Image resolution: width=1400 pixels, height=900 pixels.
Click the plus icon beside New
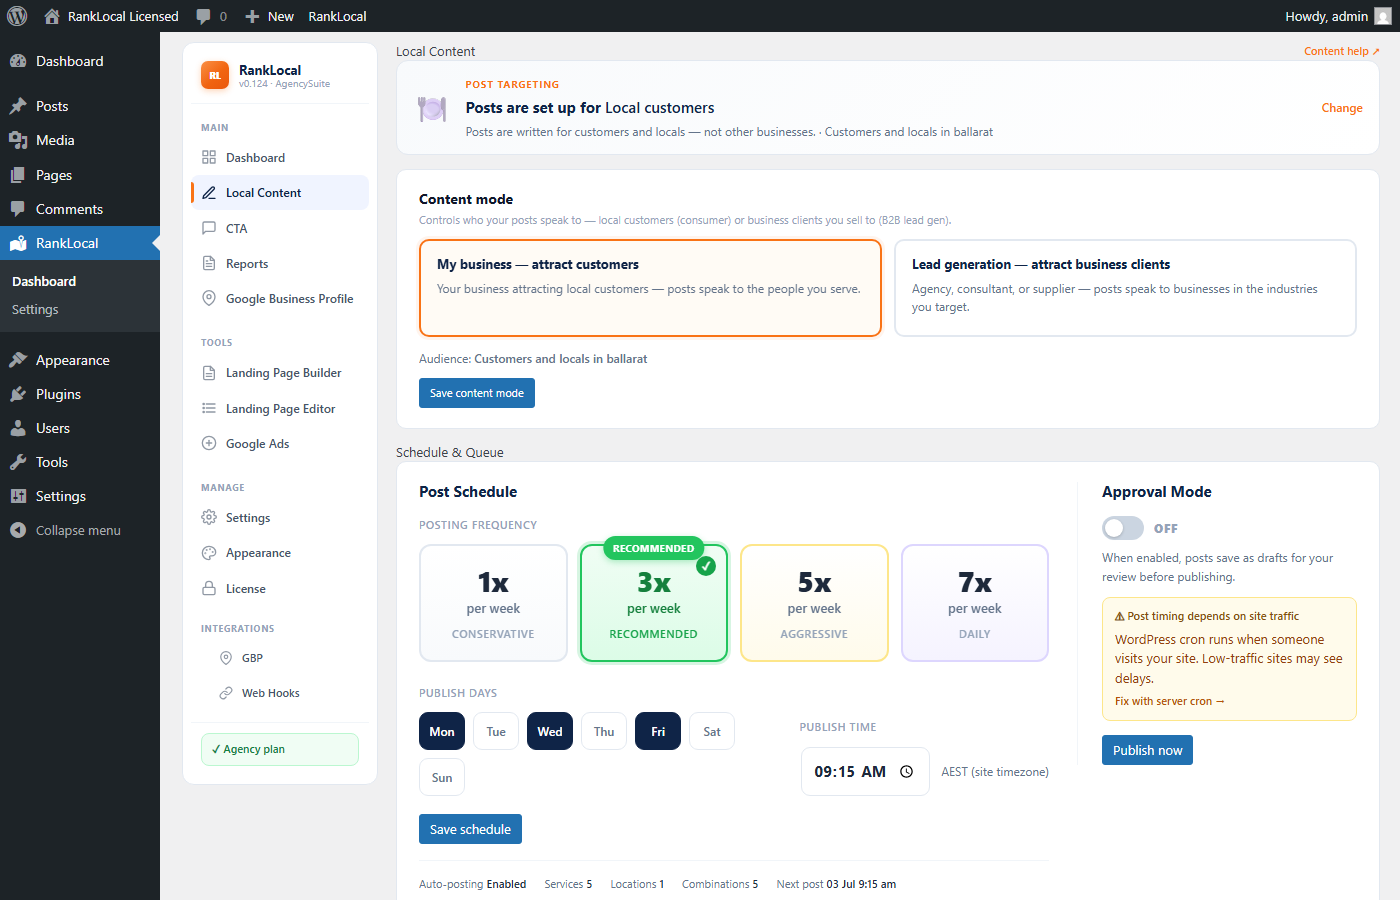(252, 16)
